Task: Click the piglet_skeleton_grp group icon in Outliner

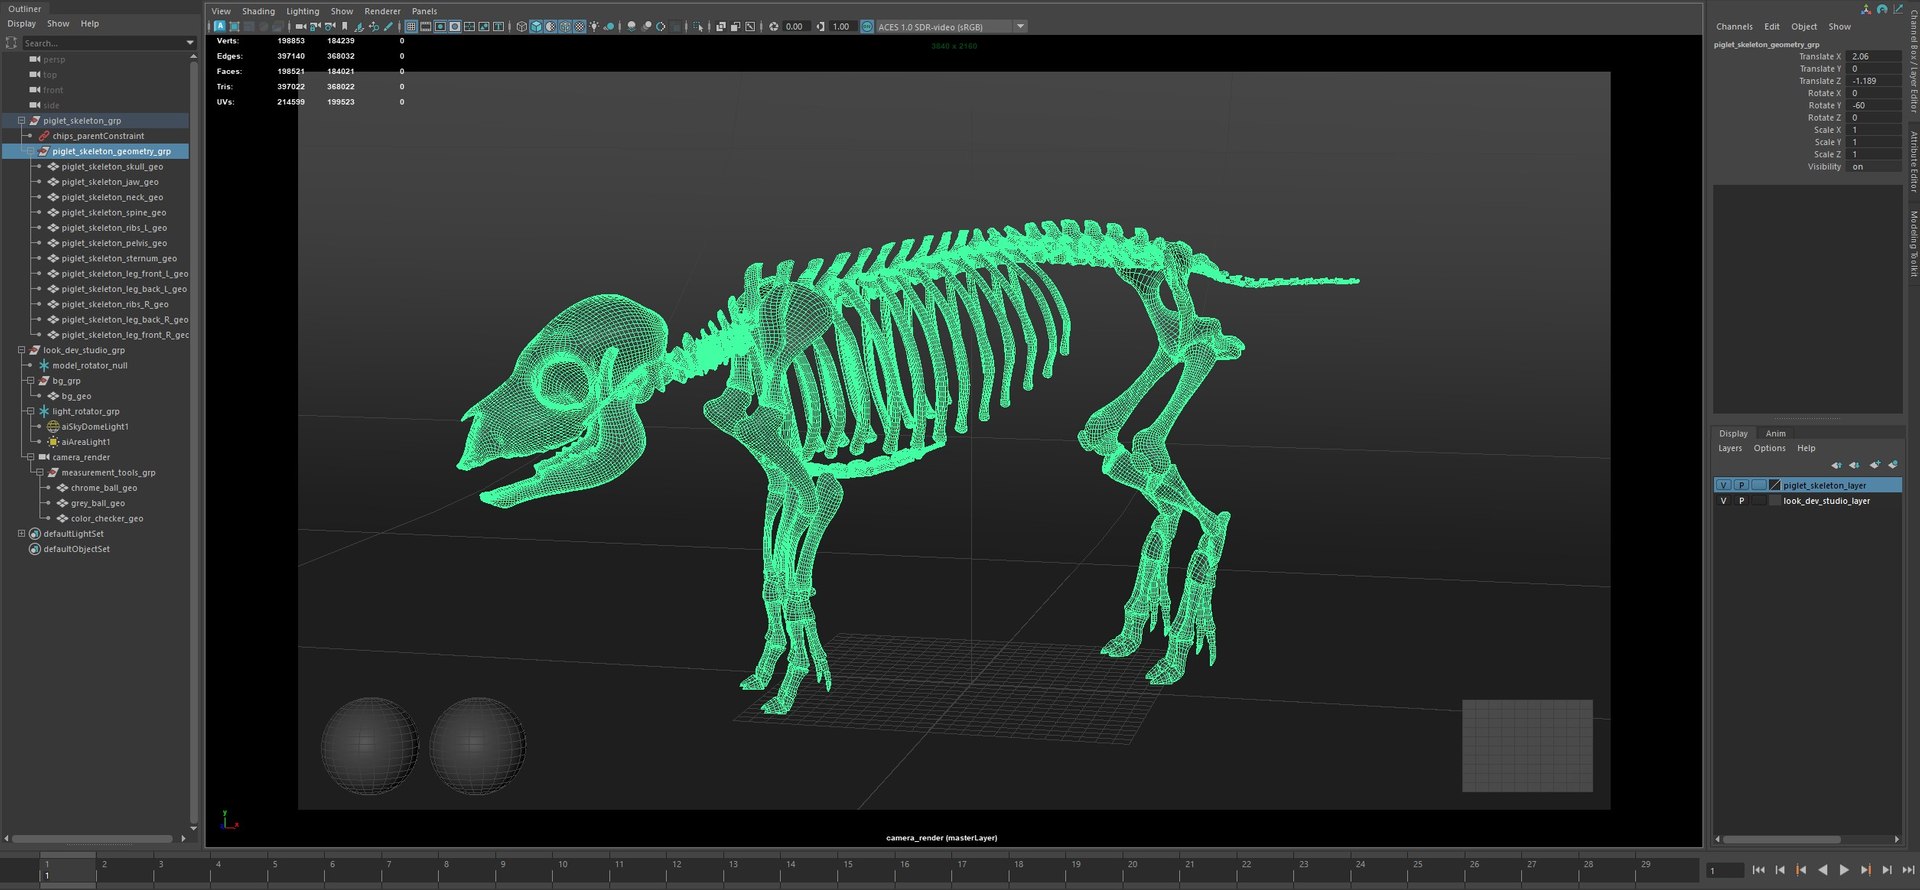Action: click(x=35, y=121)
